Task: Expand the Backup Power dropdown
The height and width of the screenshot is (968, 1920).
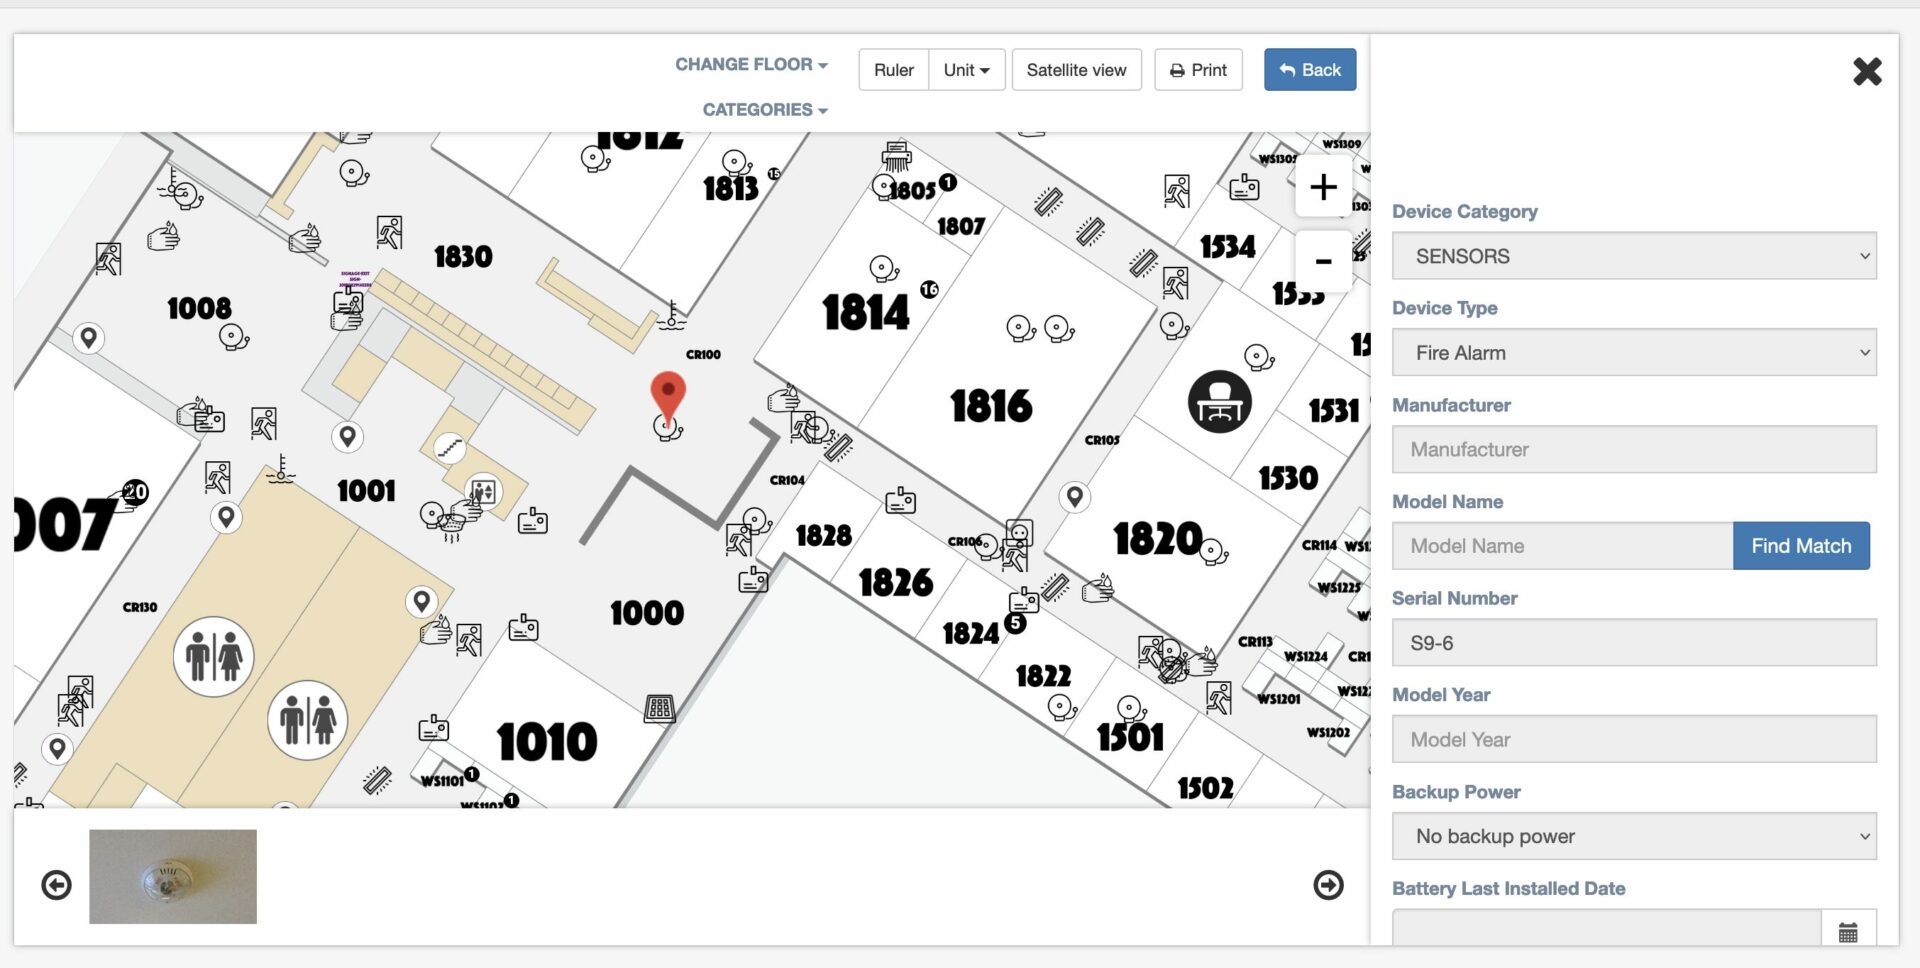Action: point(1633,836)
